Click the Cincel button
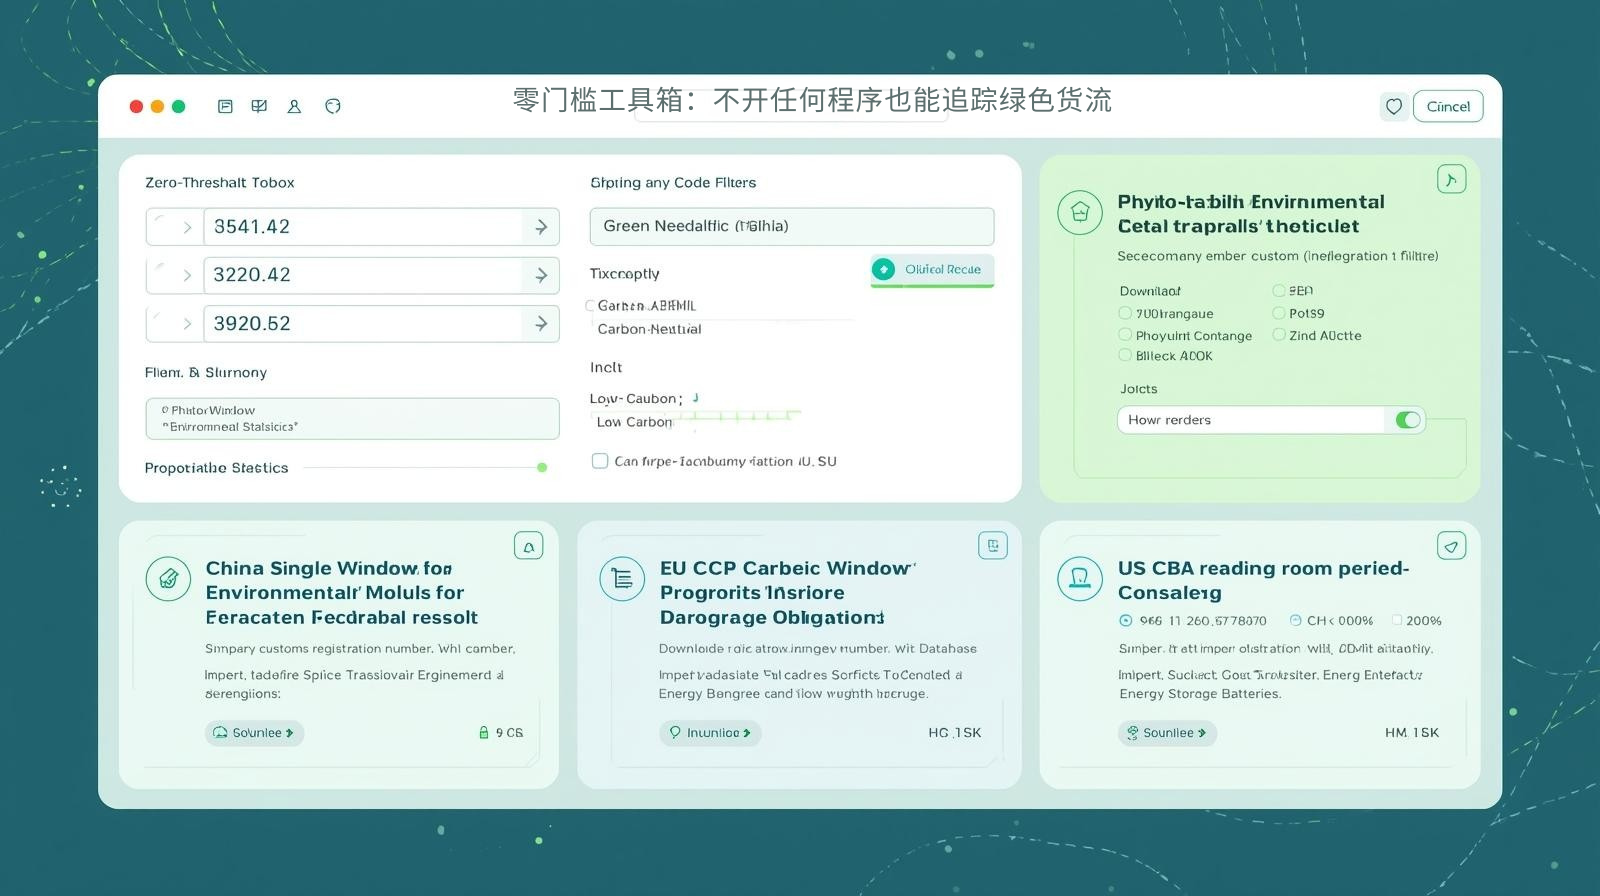 [1448, 106]
